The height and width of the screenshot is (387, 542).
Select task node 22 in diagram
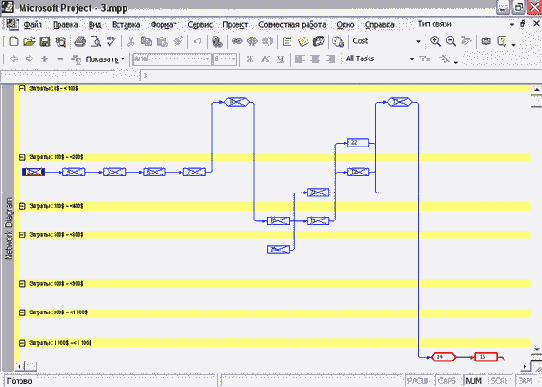point(358,143)
